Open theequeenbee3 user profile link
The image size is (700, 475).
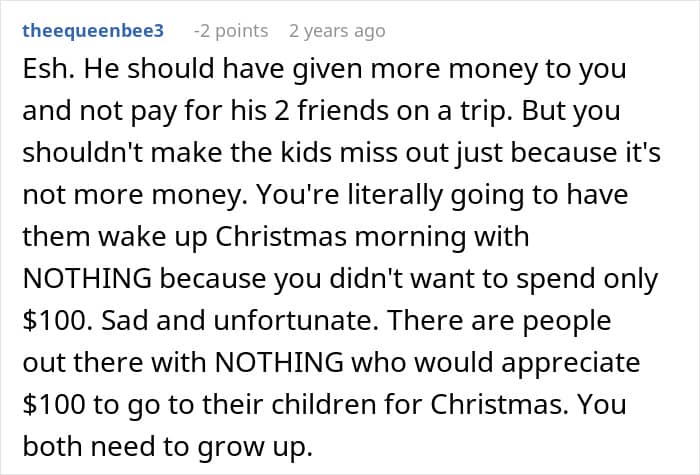(93, 31)
